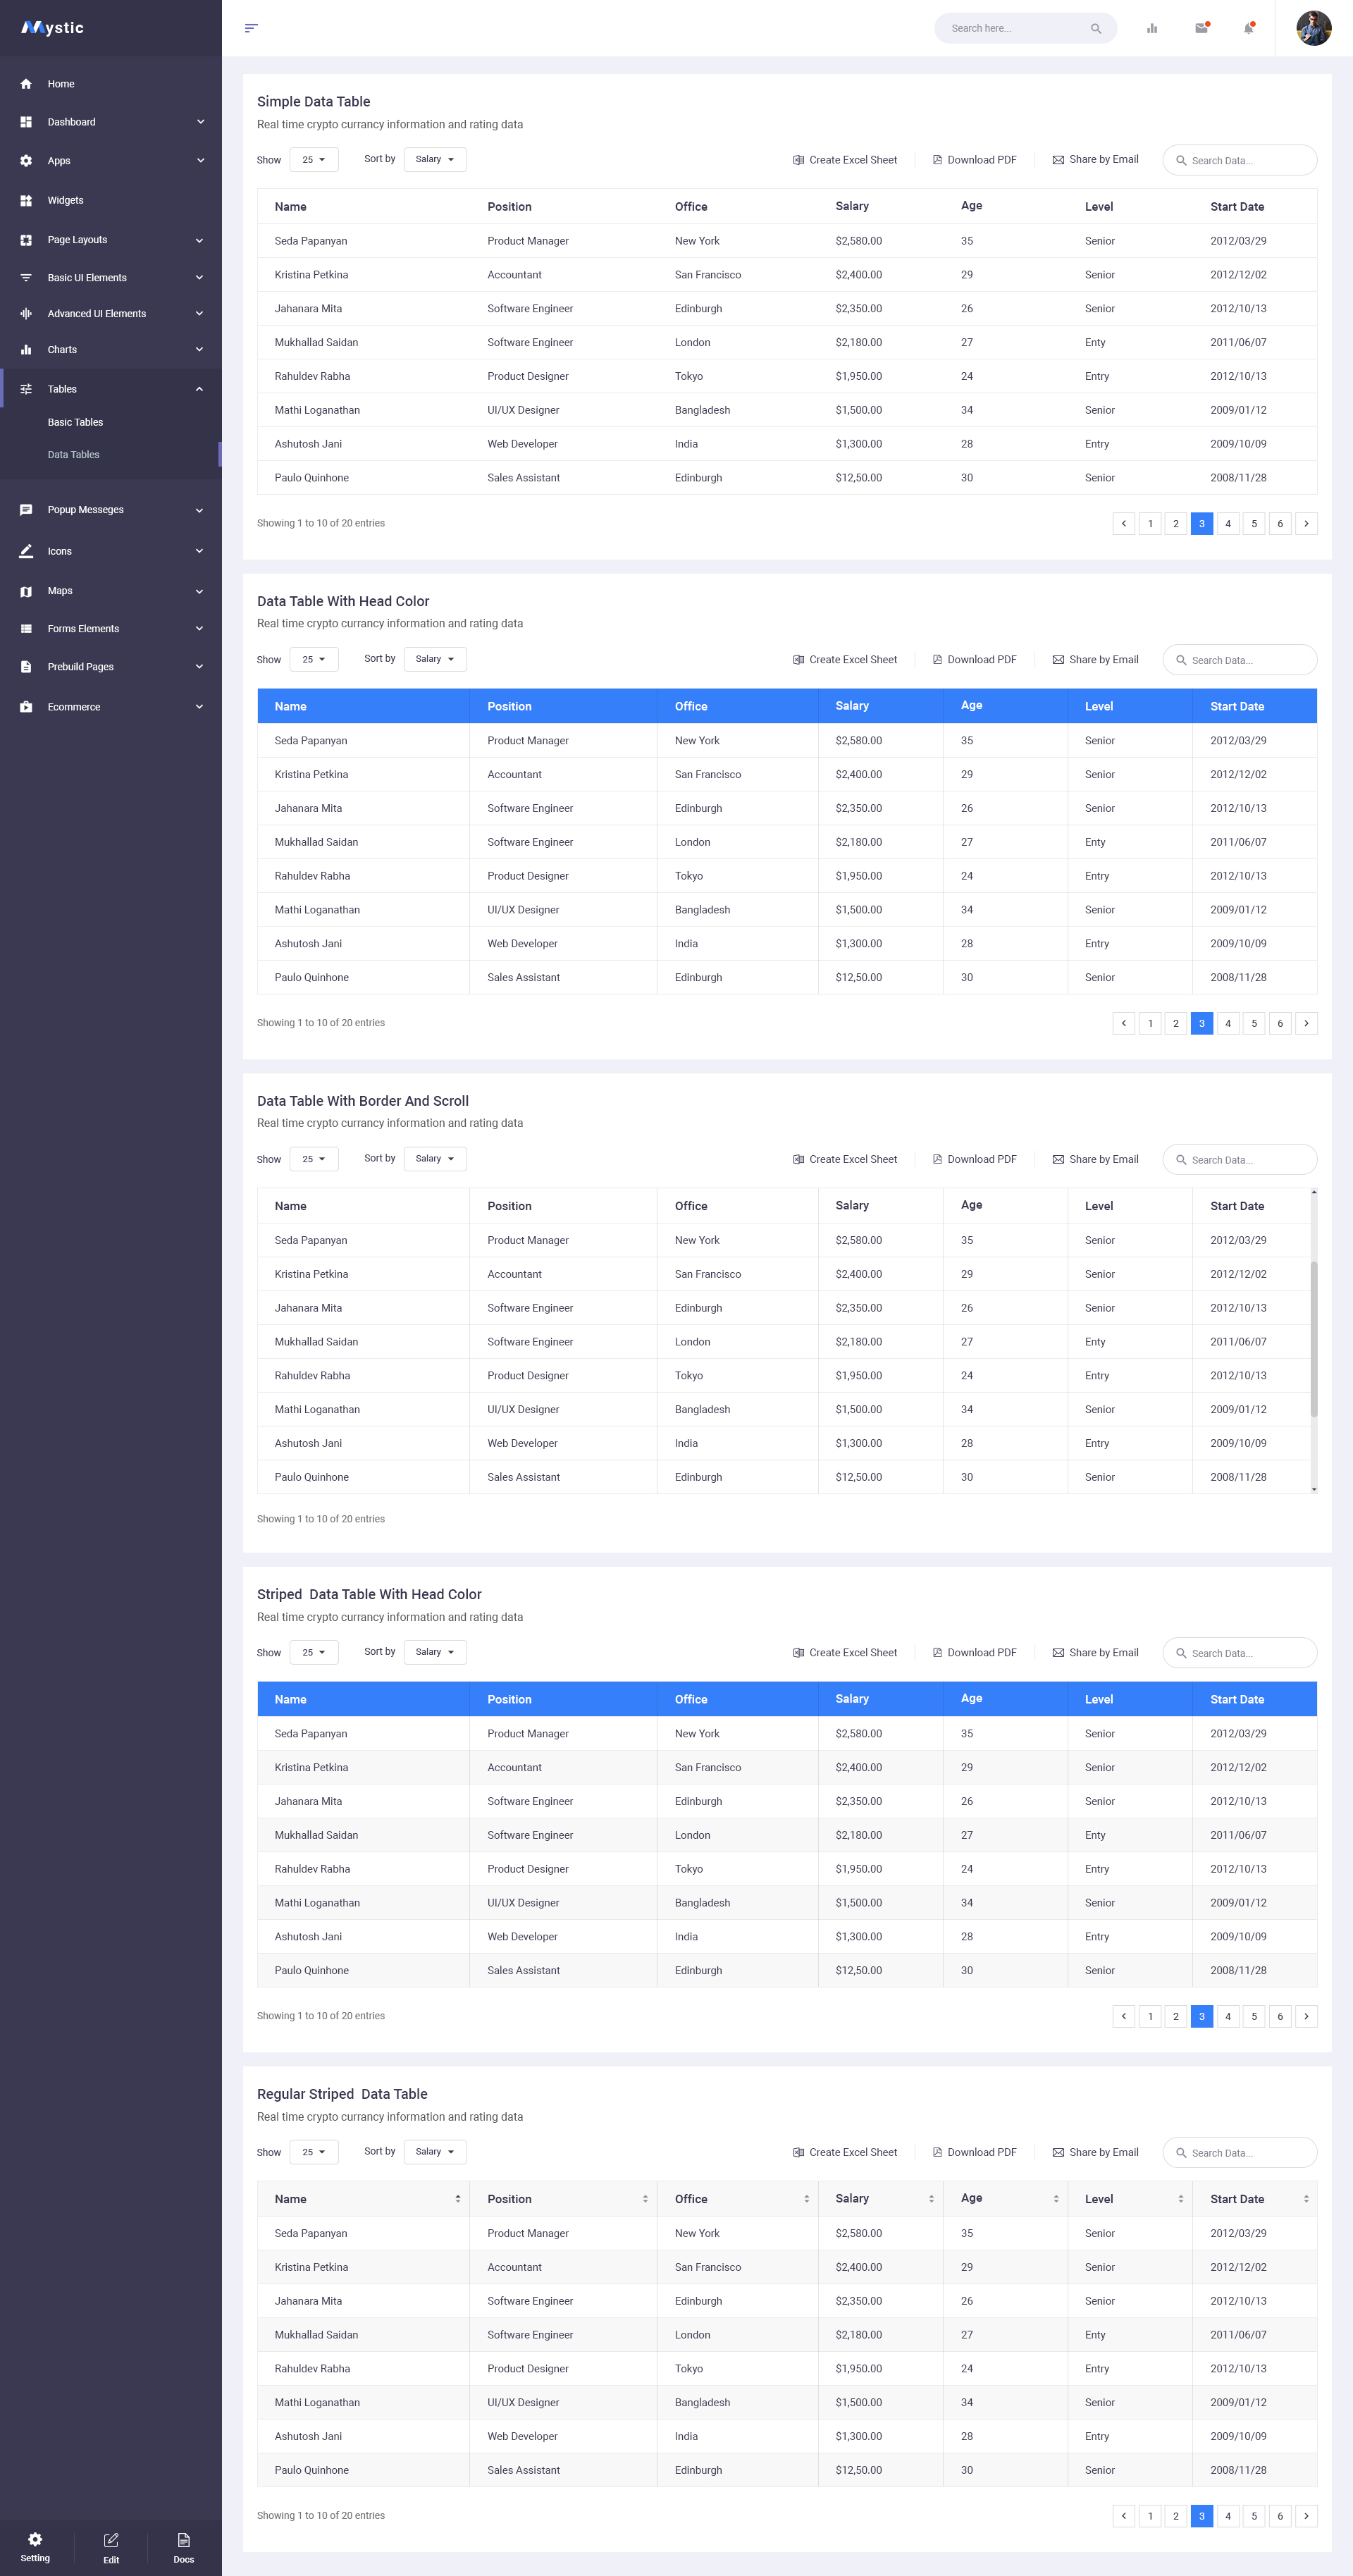Click Download PDF in Head Color table
The image size is (1353, 2576).
974,660
